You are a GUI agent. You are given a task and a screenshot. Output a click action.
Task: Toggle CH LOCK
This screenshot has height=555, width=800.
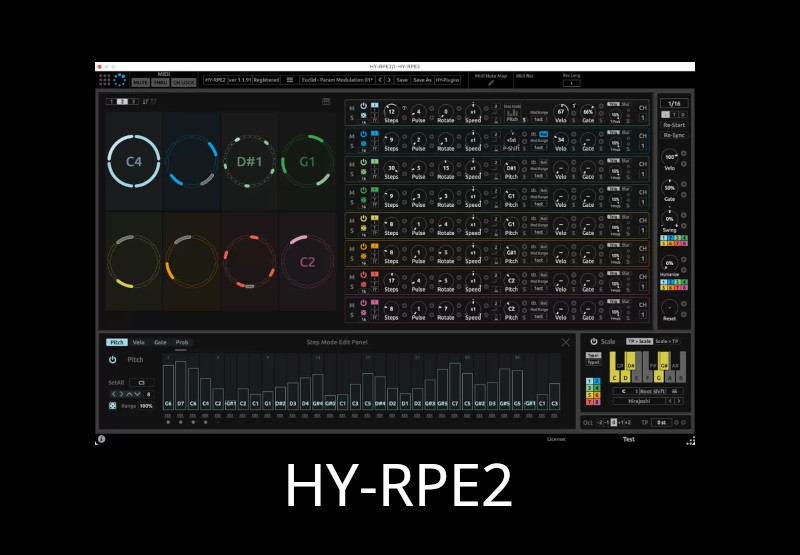click(184, 83)
